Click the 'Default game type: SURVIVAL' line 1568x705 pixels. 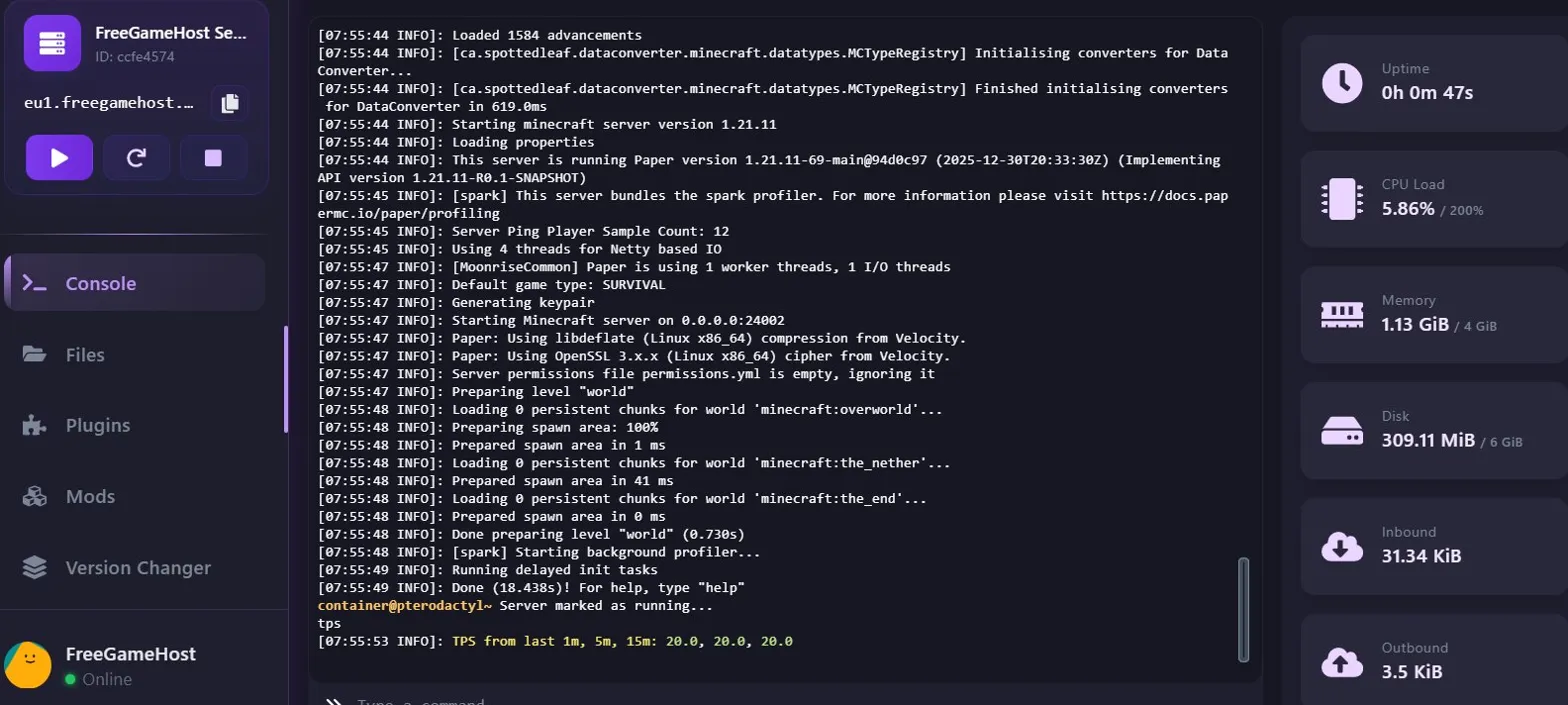(492, 285)
